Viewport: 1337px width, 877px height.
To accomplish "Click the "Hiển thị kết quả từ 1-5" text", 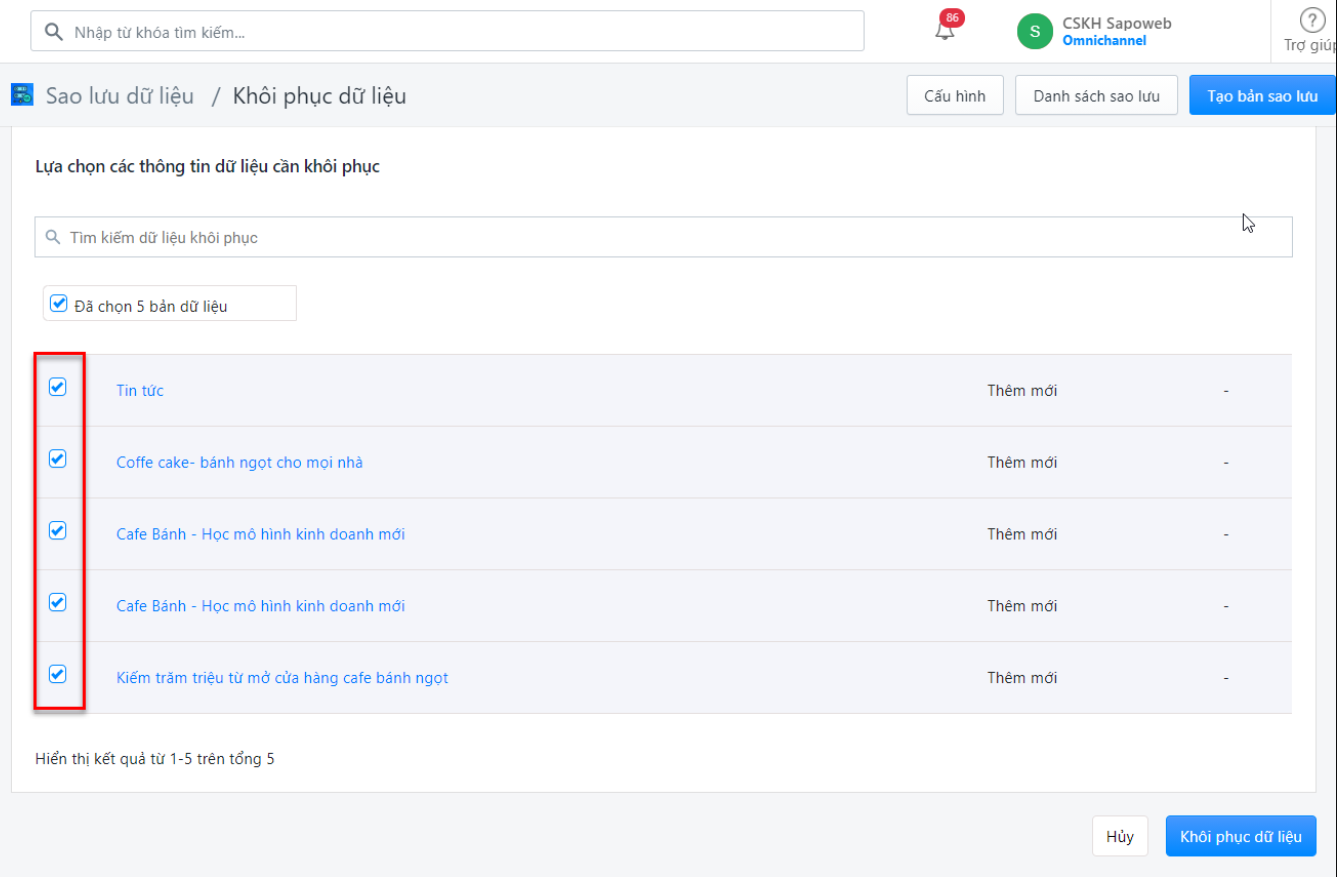I will pyautogui.click(x=155, y=759).
